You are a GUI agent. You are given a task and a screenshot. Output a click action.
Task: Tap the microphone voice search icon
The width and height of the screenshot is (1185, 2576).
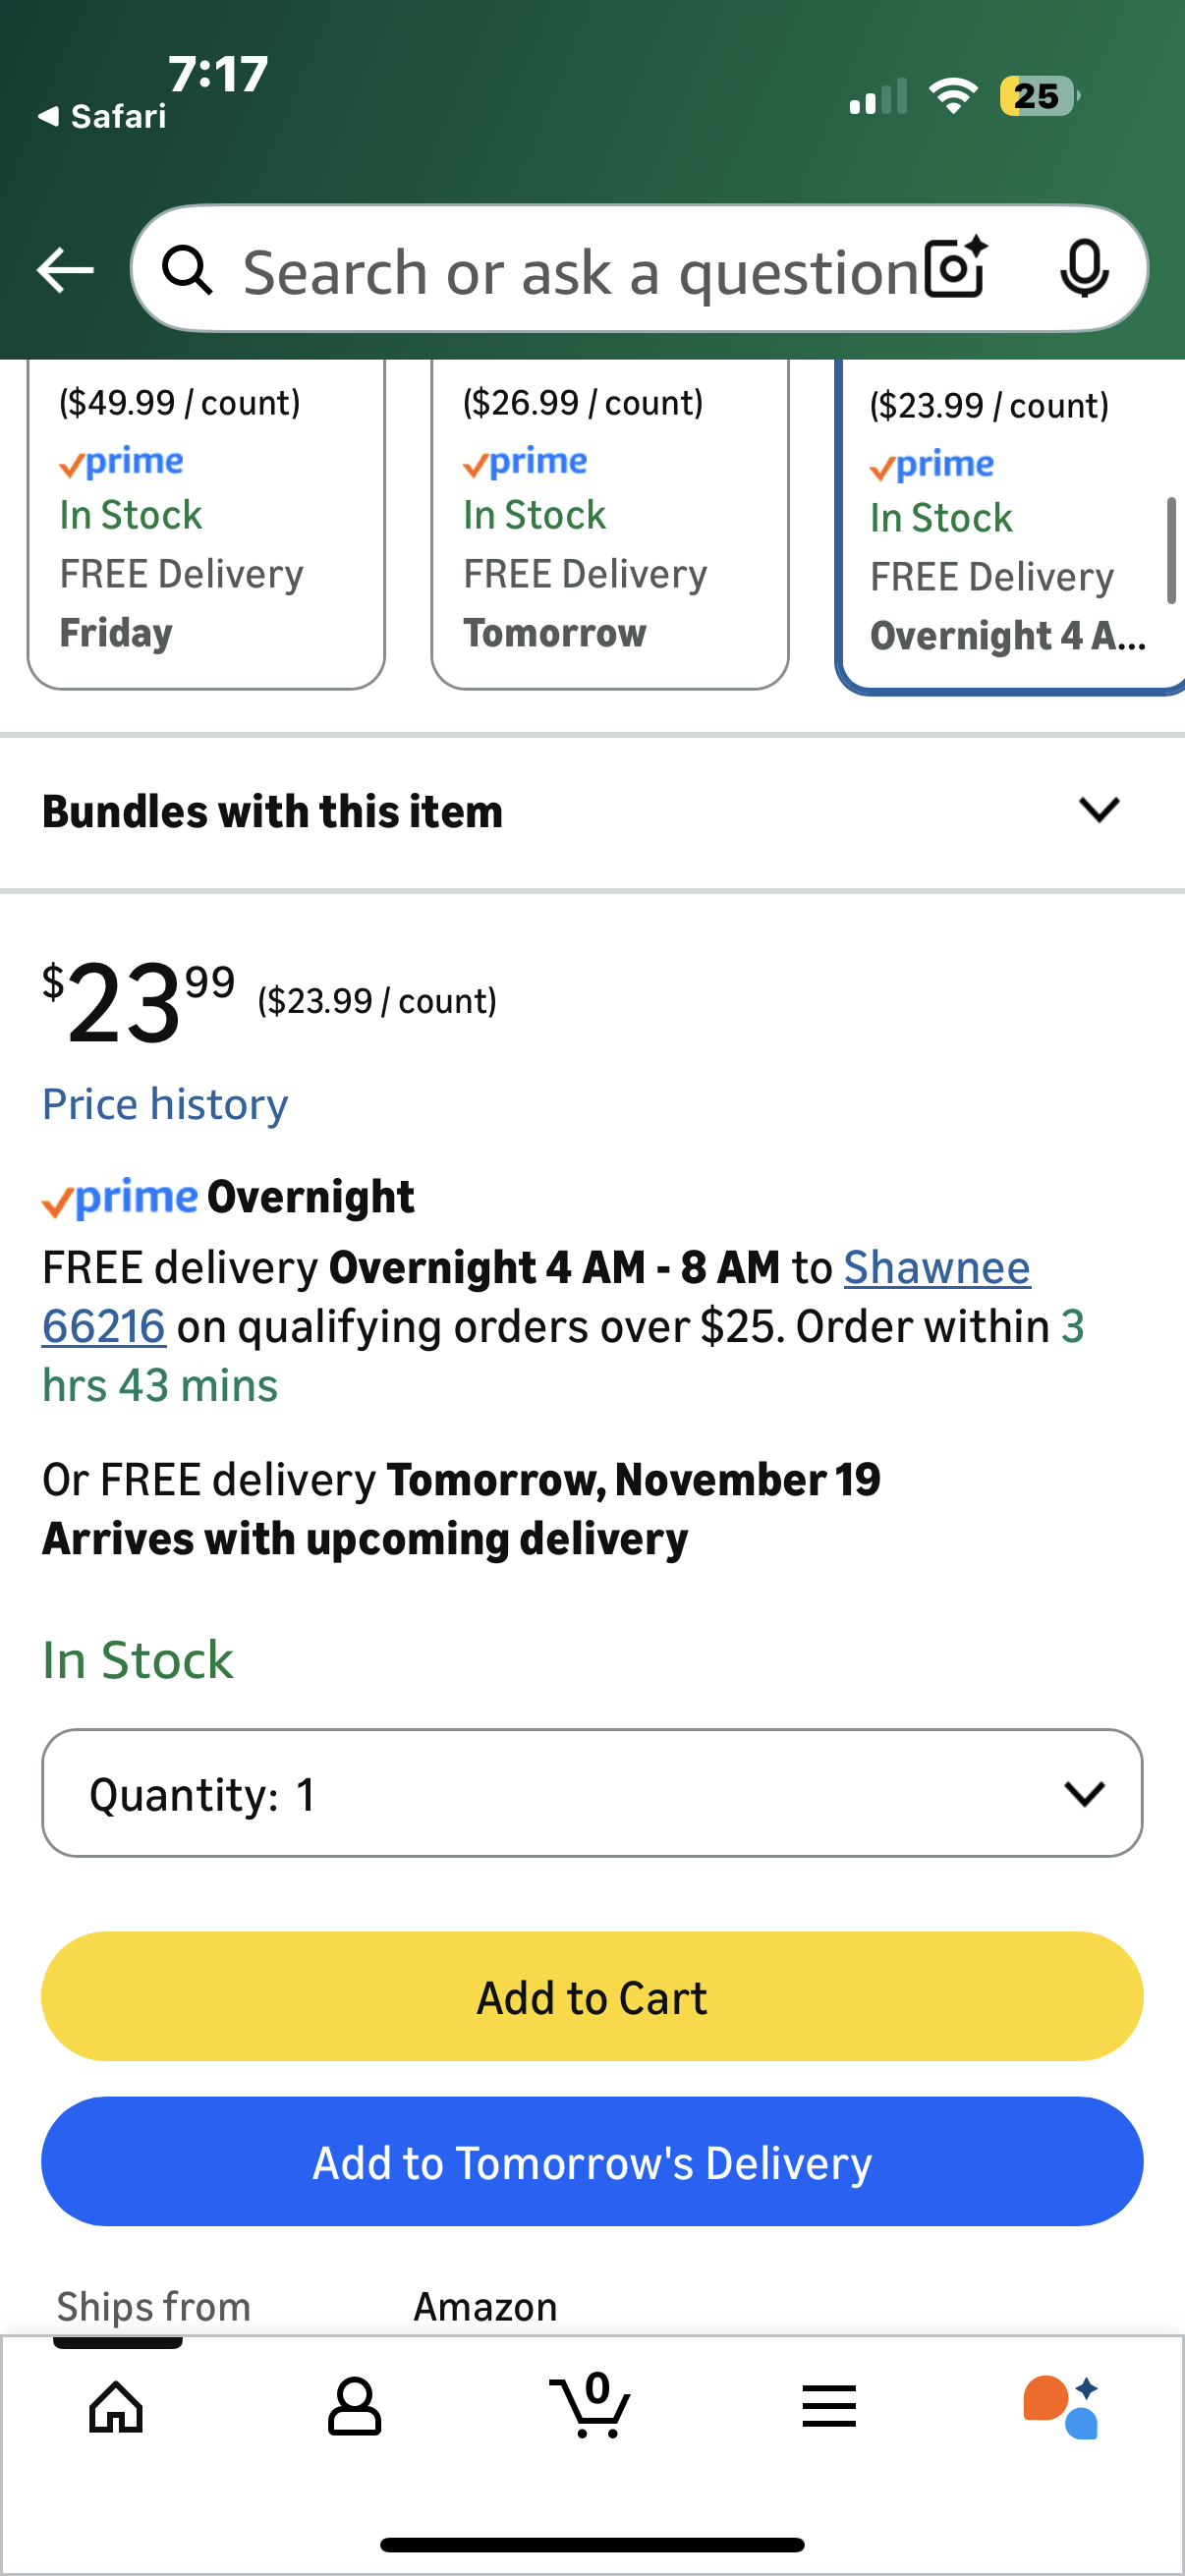pyautogui.click(x=1084, y=268)
